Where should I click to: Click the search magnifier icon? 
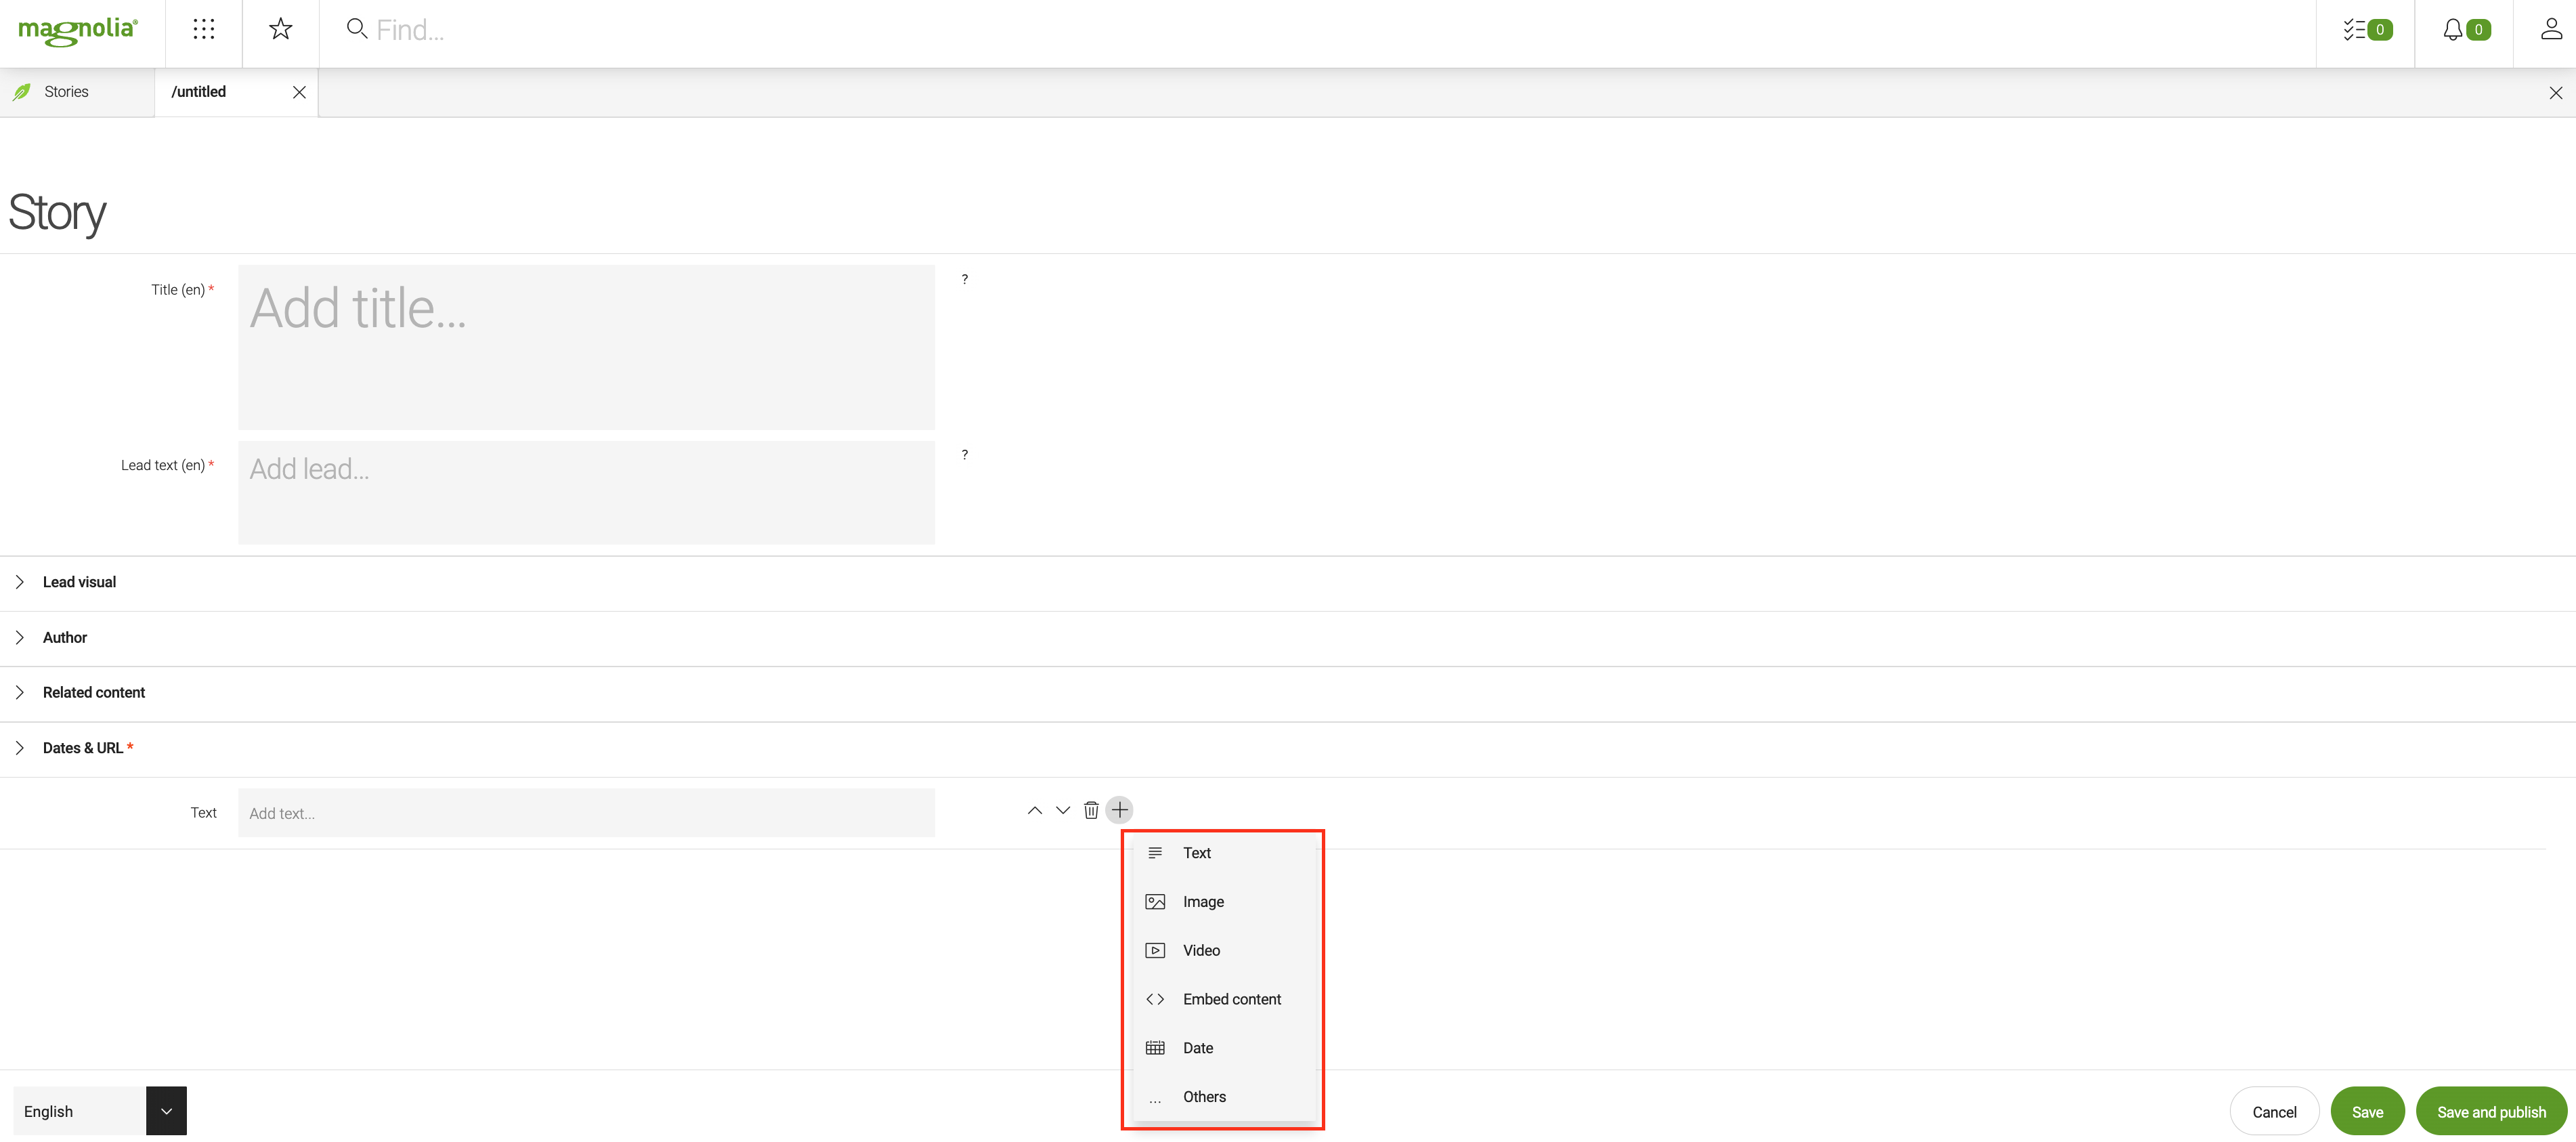point(356,29)
